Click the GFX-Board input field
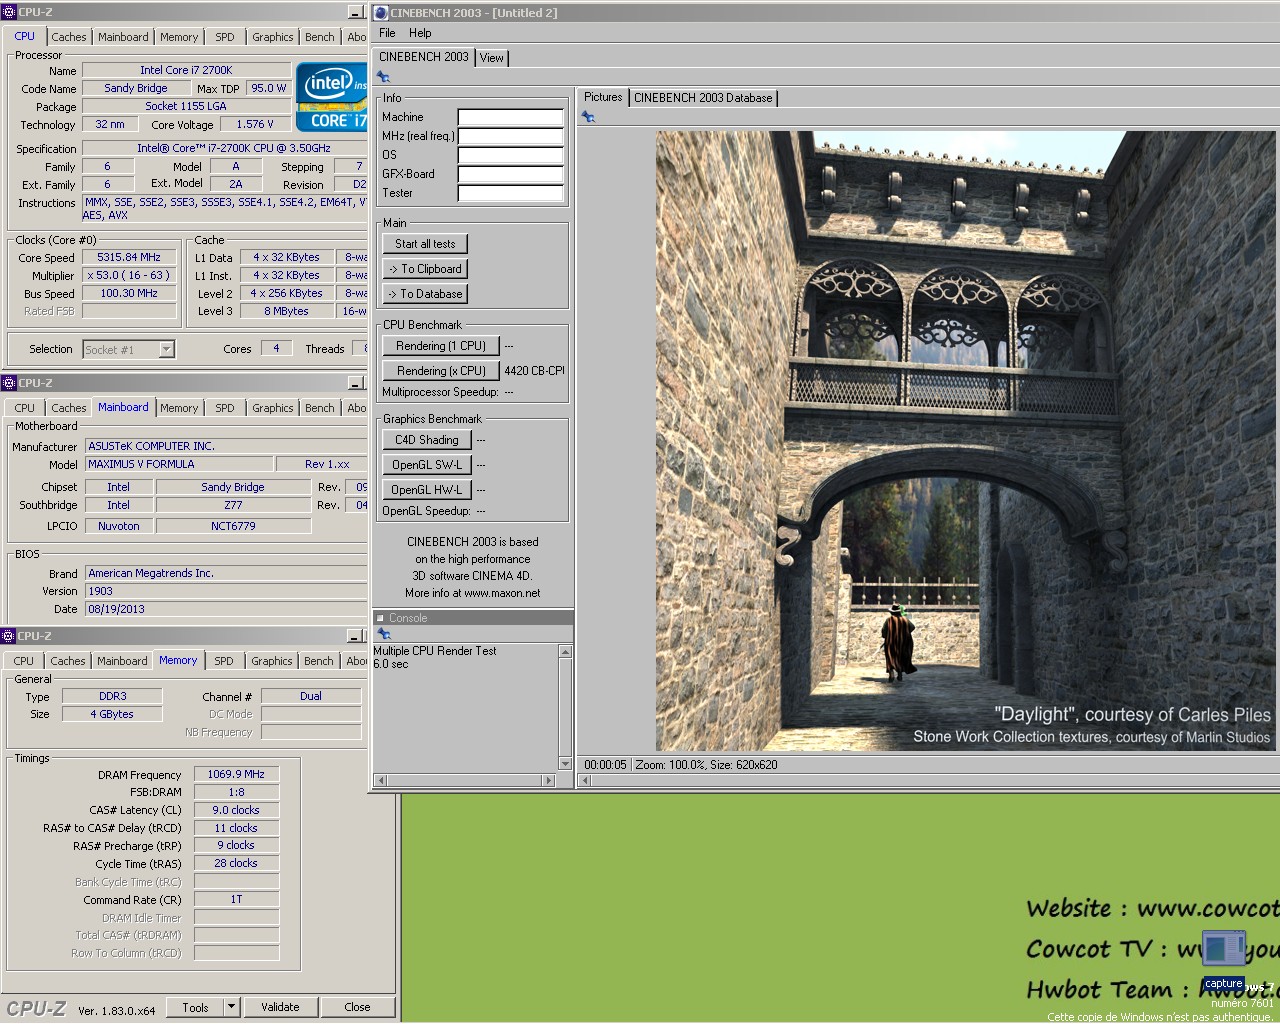Image resolution: width=1280 pixels, height=1024 pixels. click(511, 174)
